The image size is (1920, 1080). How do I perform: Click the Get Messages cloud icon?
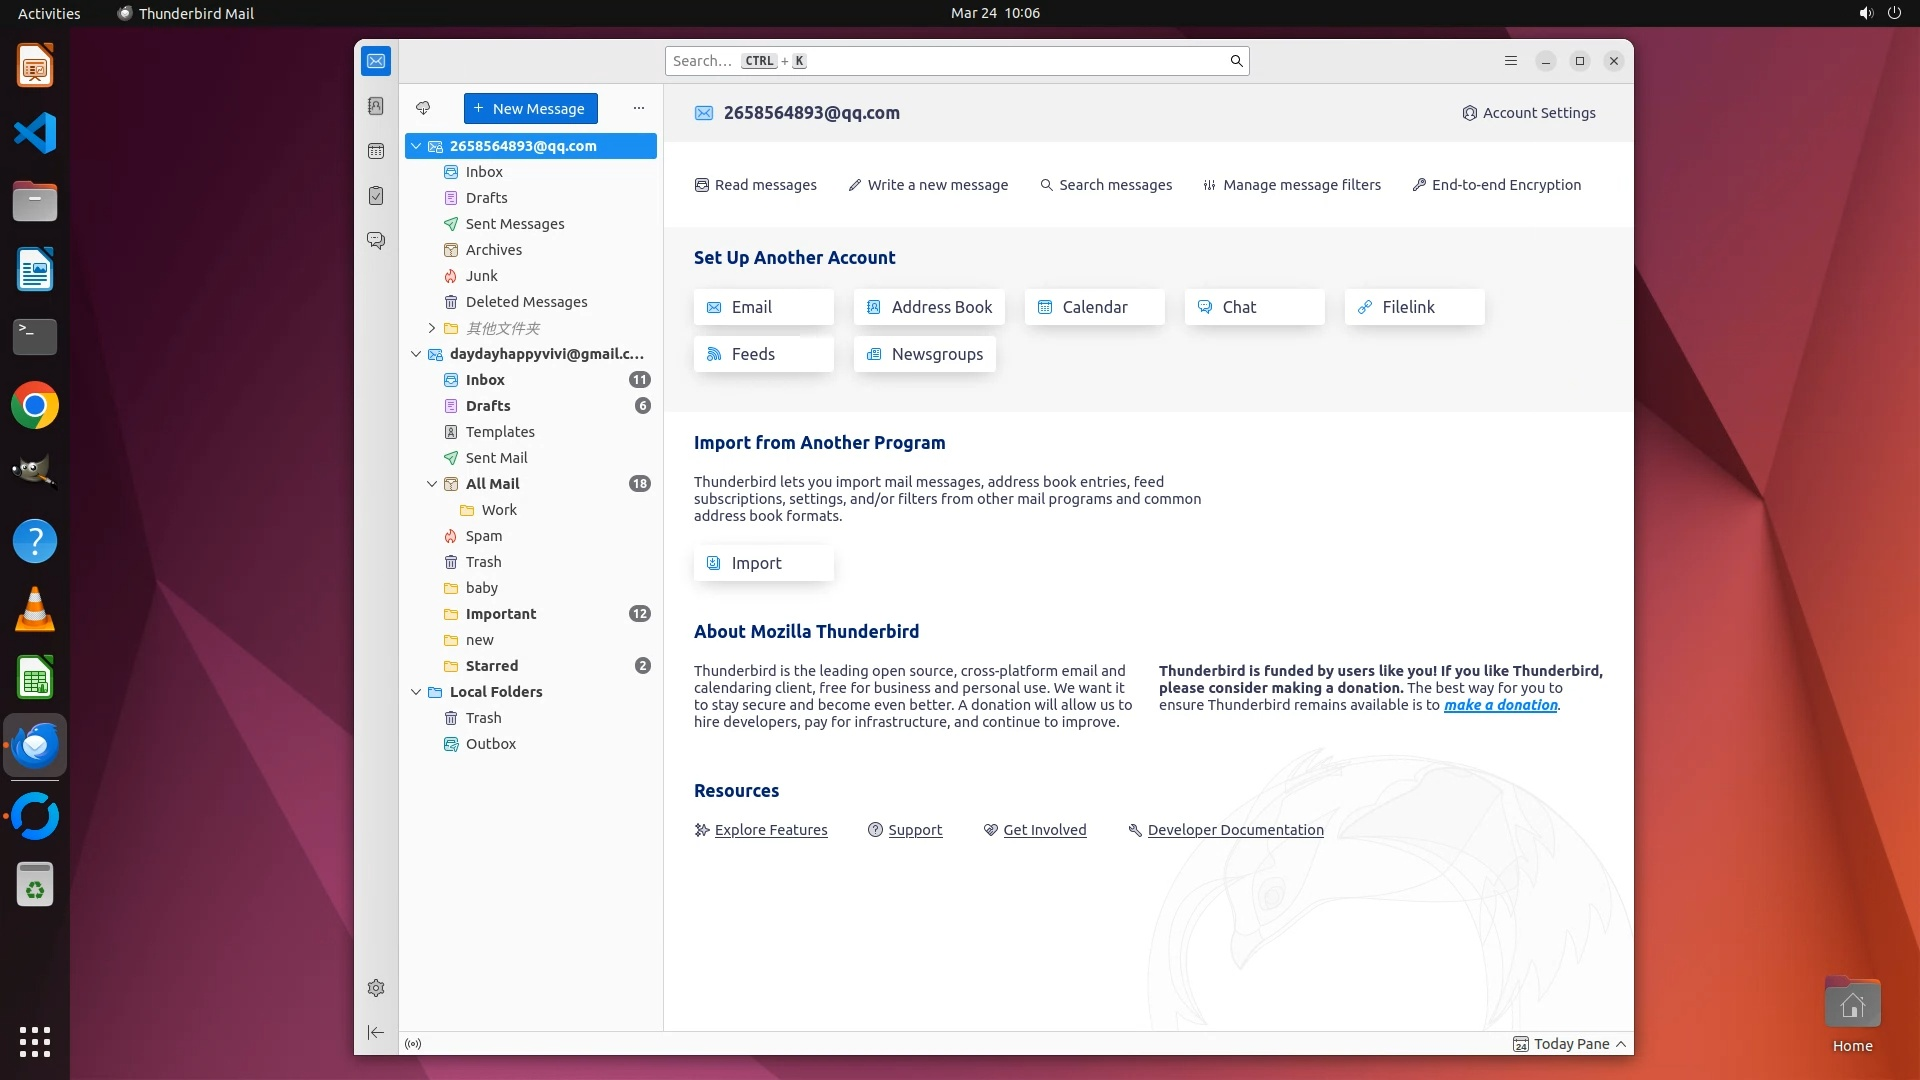423,108
